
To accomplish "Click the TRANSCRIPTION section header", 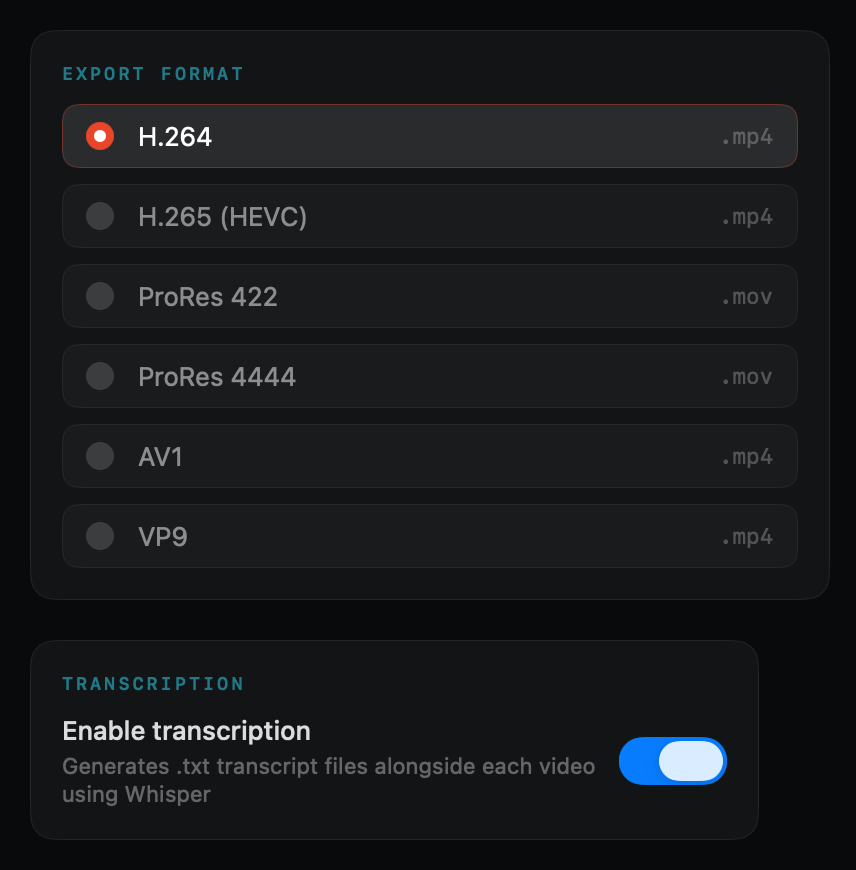I will point(152,683).
